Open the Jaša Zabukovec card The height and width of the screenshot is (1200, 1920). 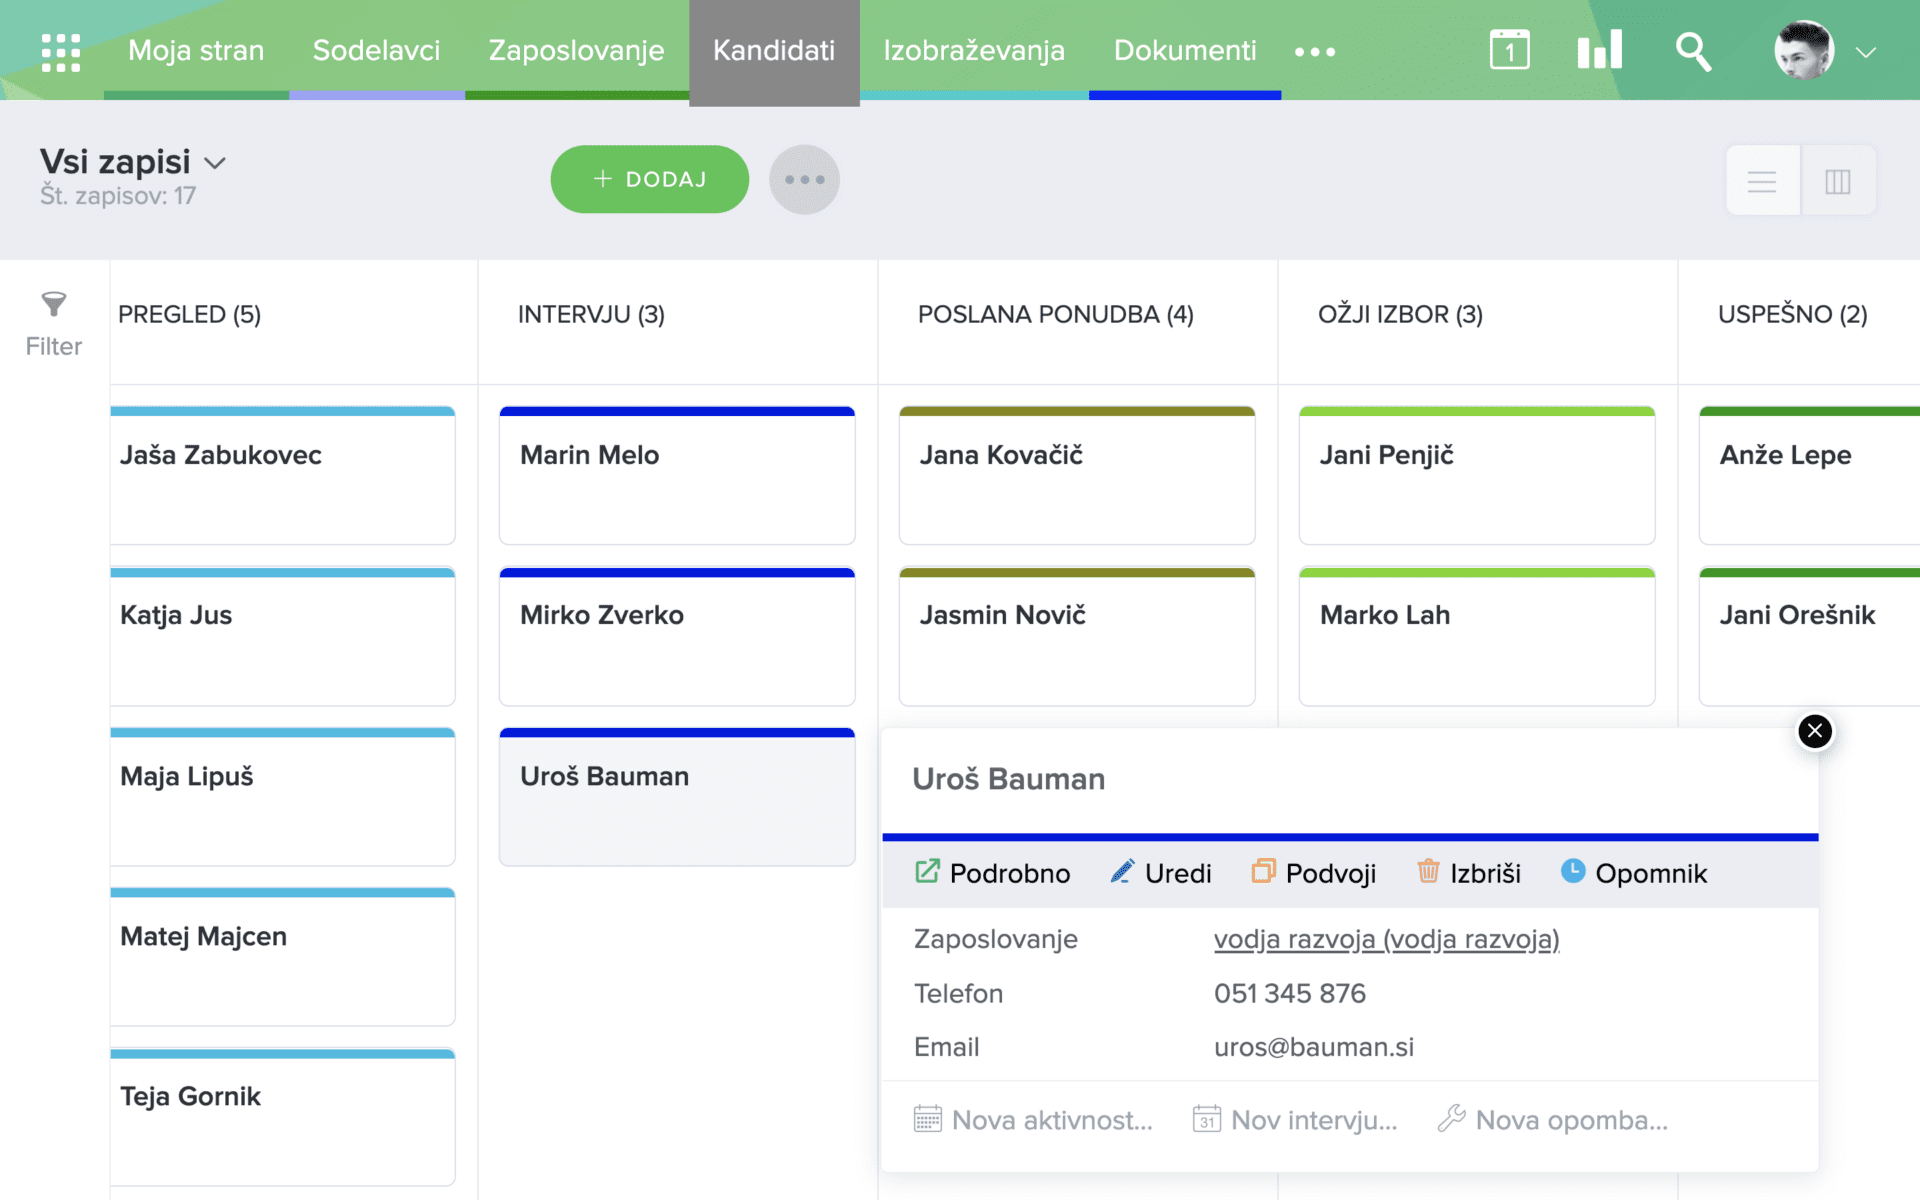(282, 475)
